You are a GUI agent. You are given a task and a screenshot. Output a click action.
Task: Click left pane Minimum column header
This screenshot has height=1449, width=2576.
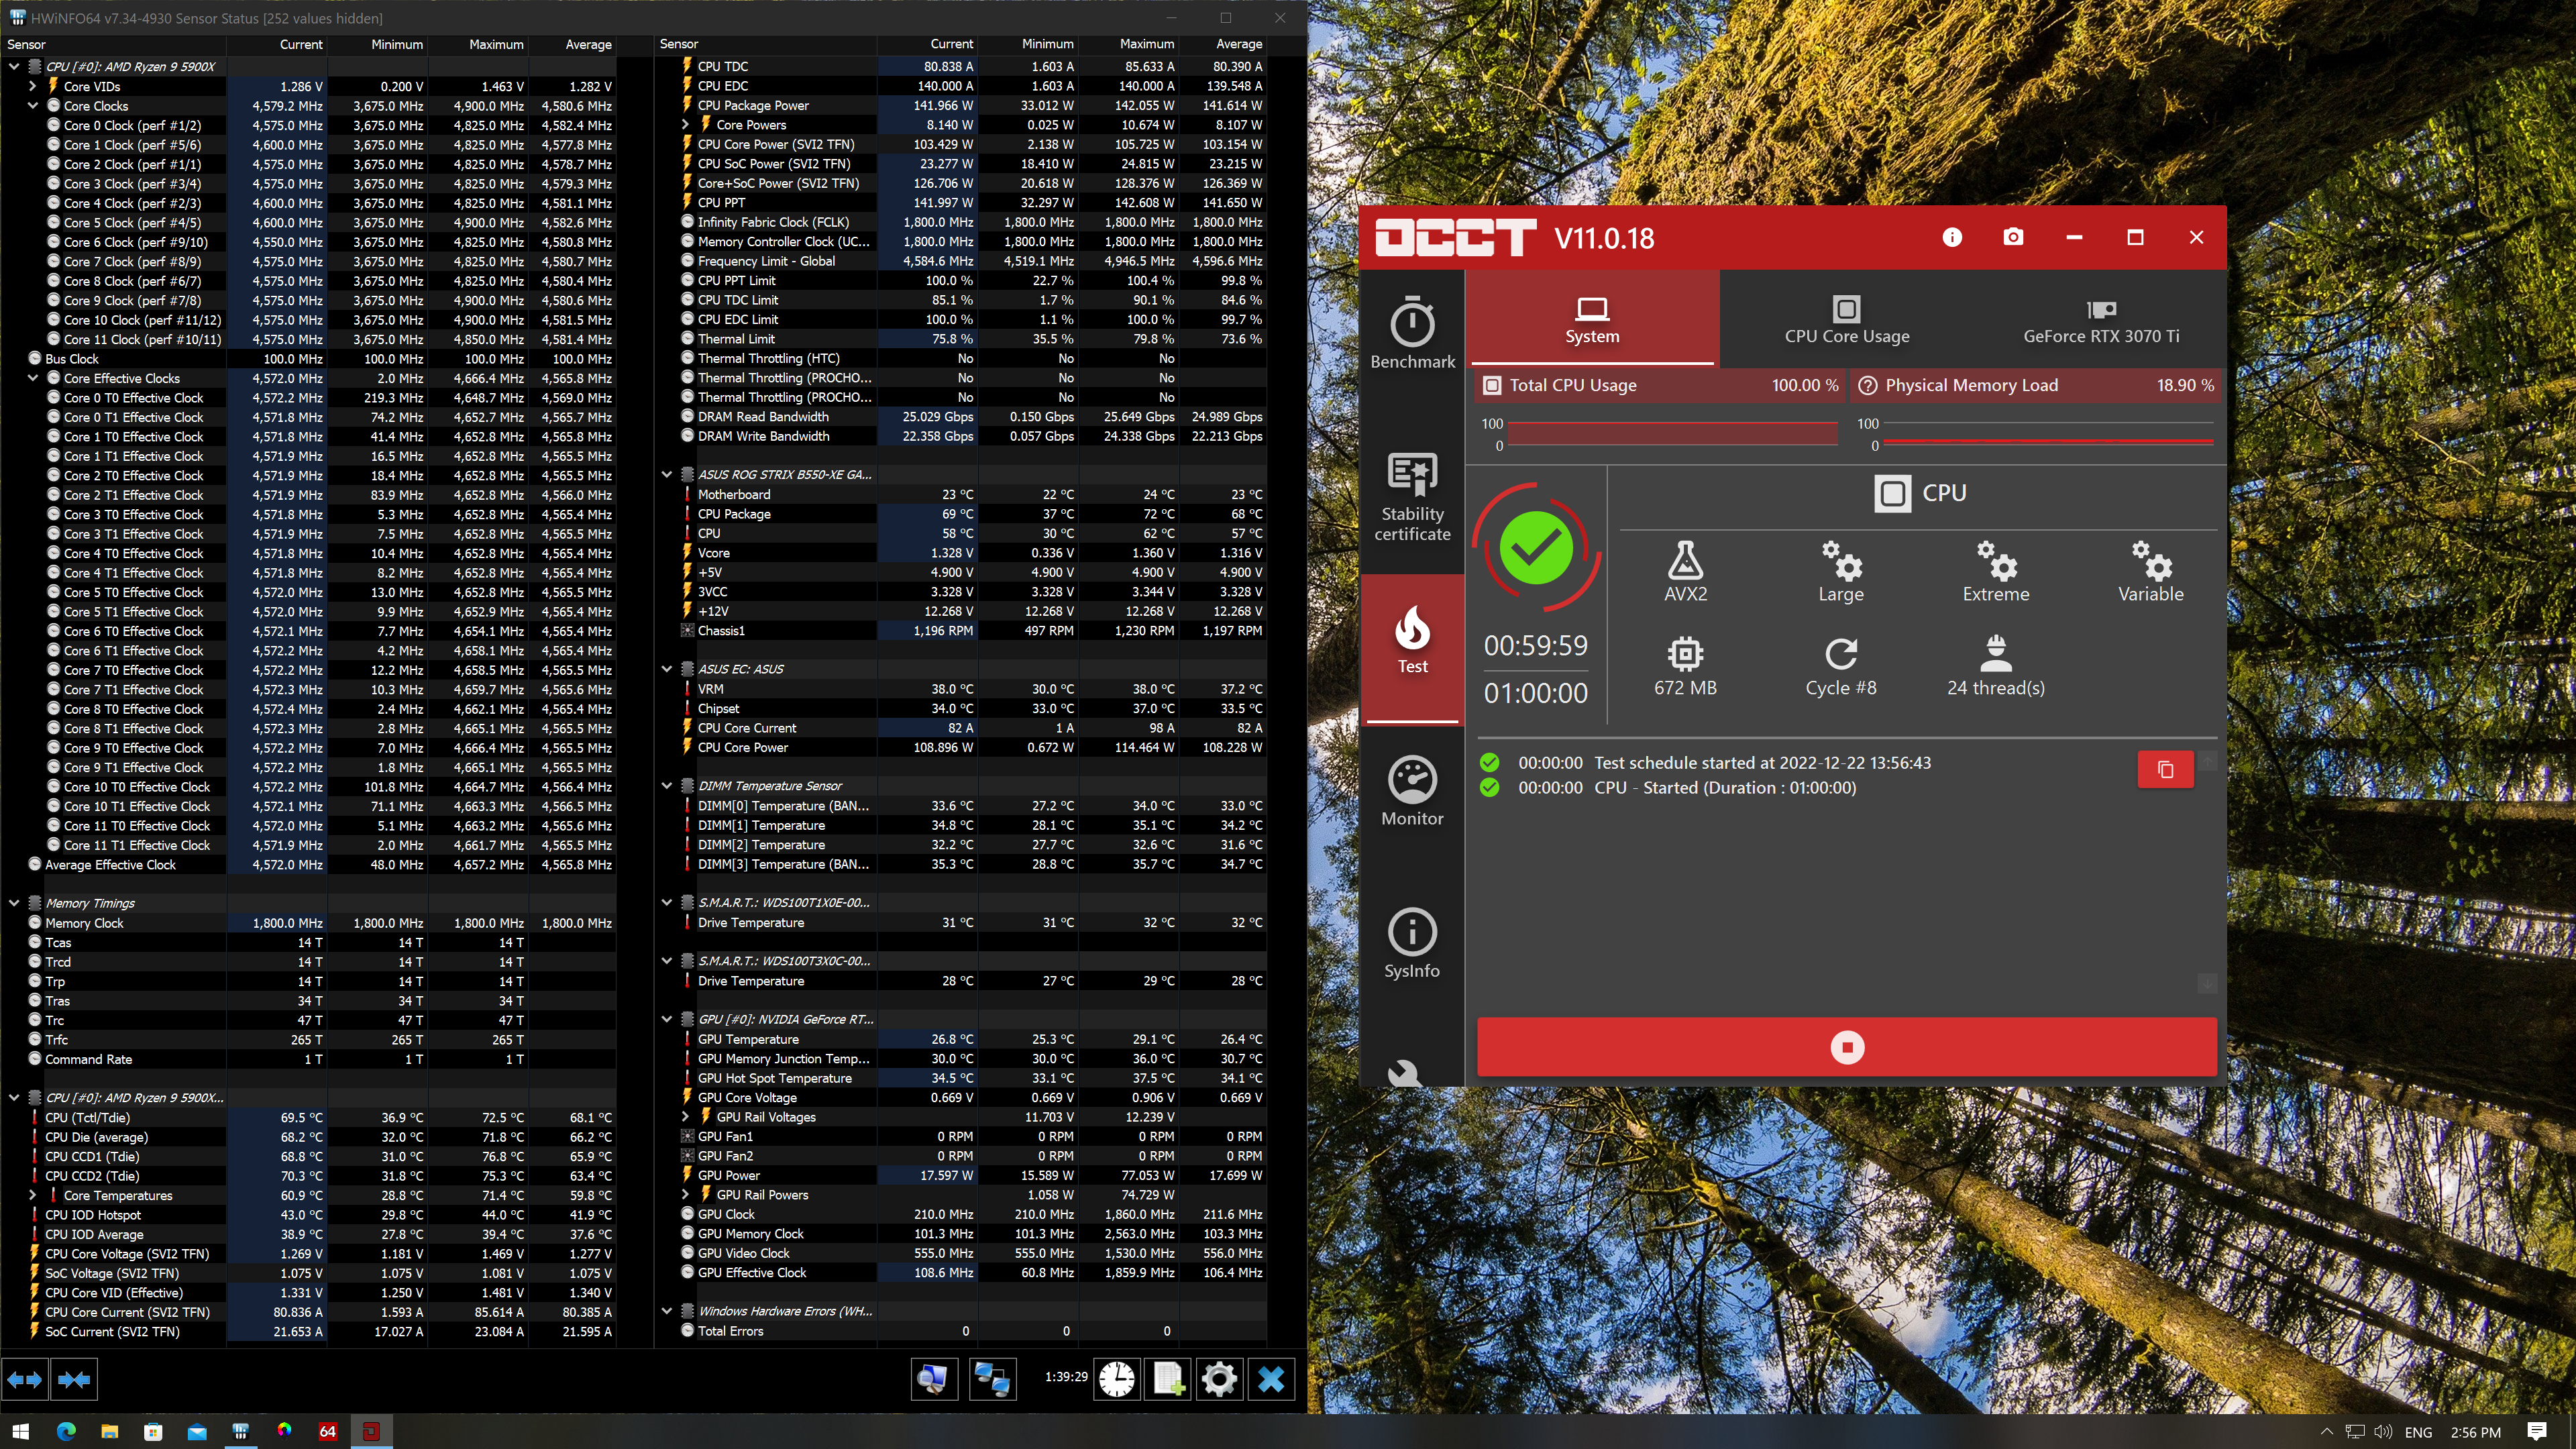coord(378,44)
